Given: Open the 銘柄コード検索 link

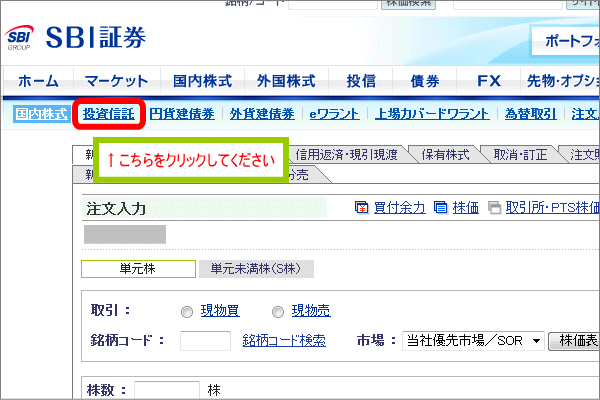Looking at the screenshot, I should [284, 340].
